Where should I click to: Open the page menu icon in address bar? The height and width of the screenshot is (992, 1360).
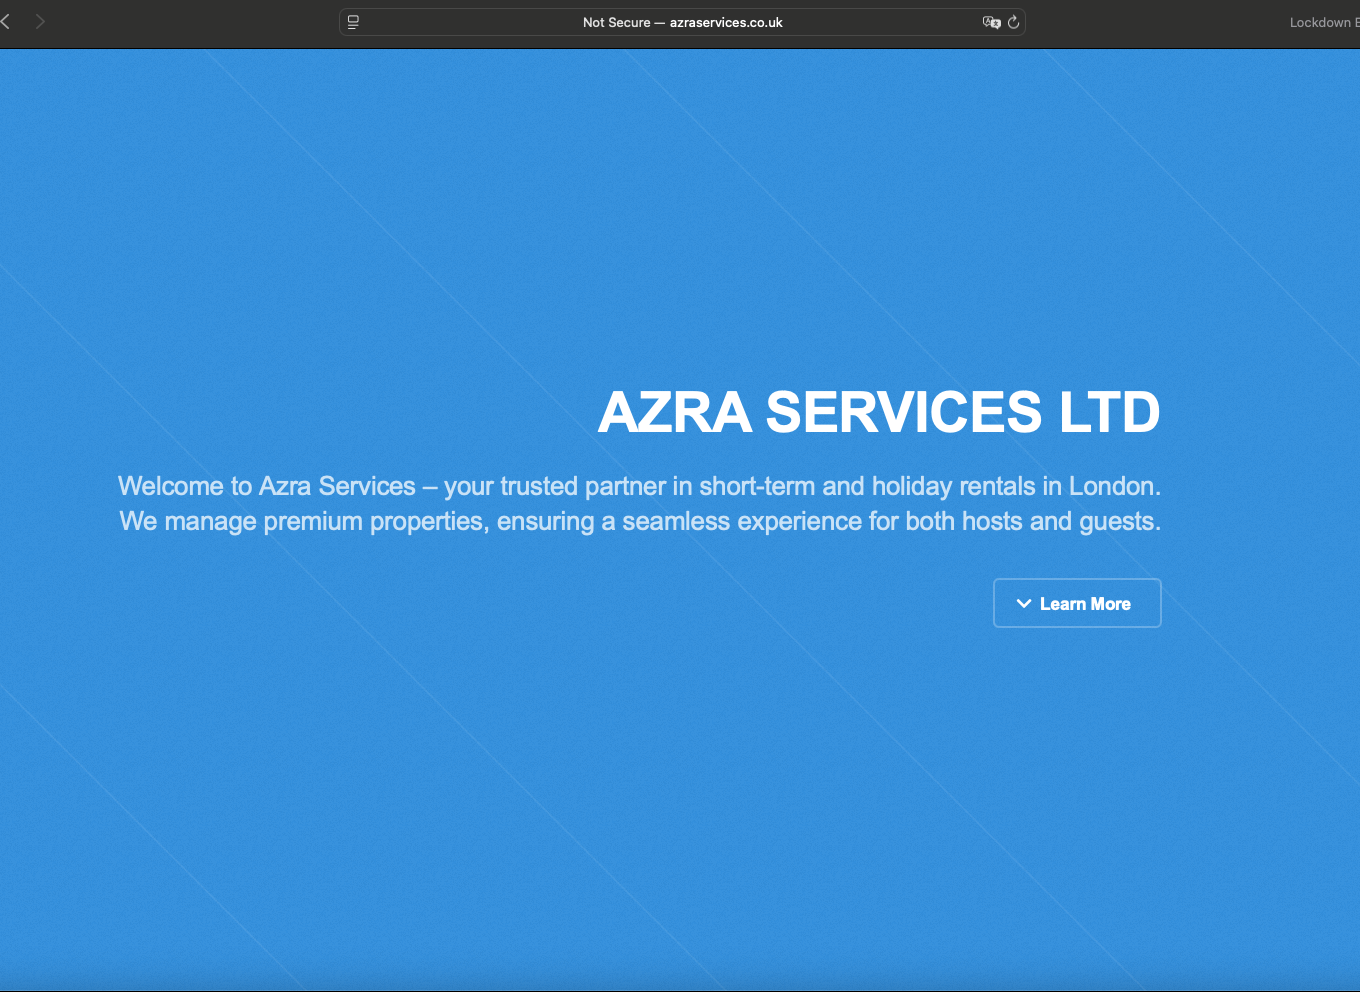pos(353,22)
